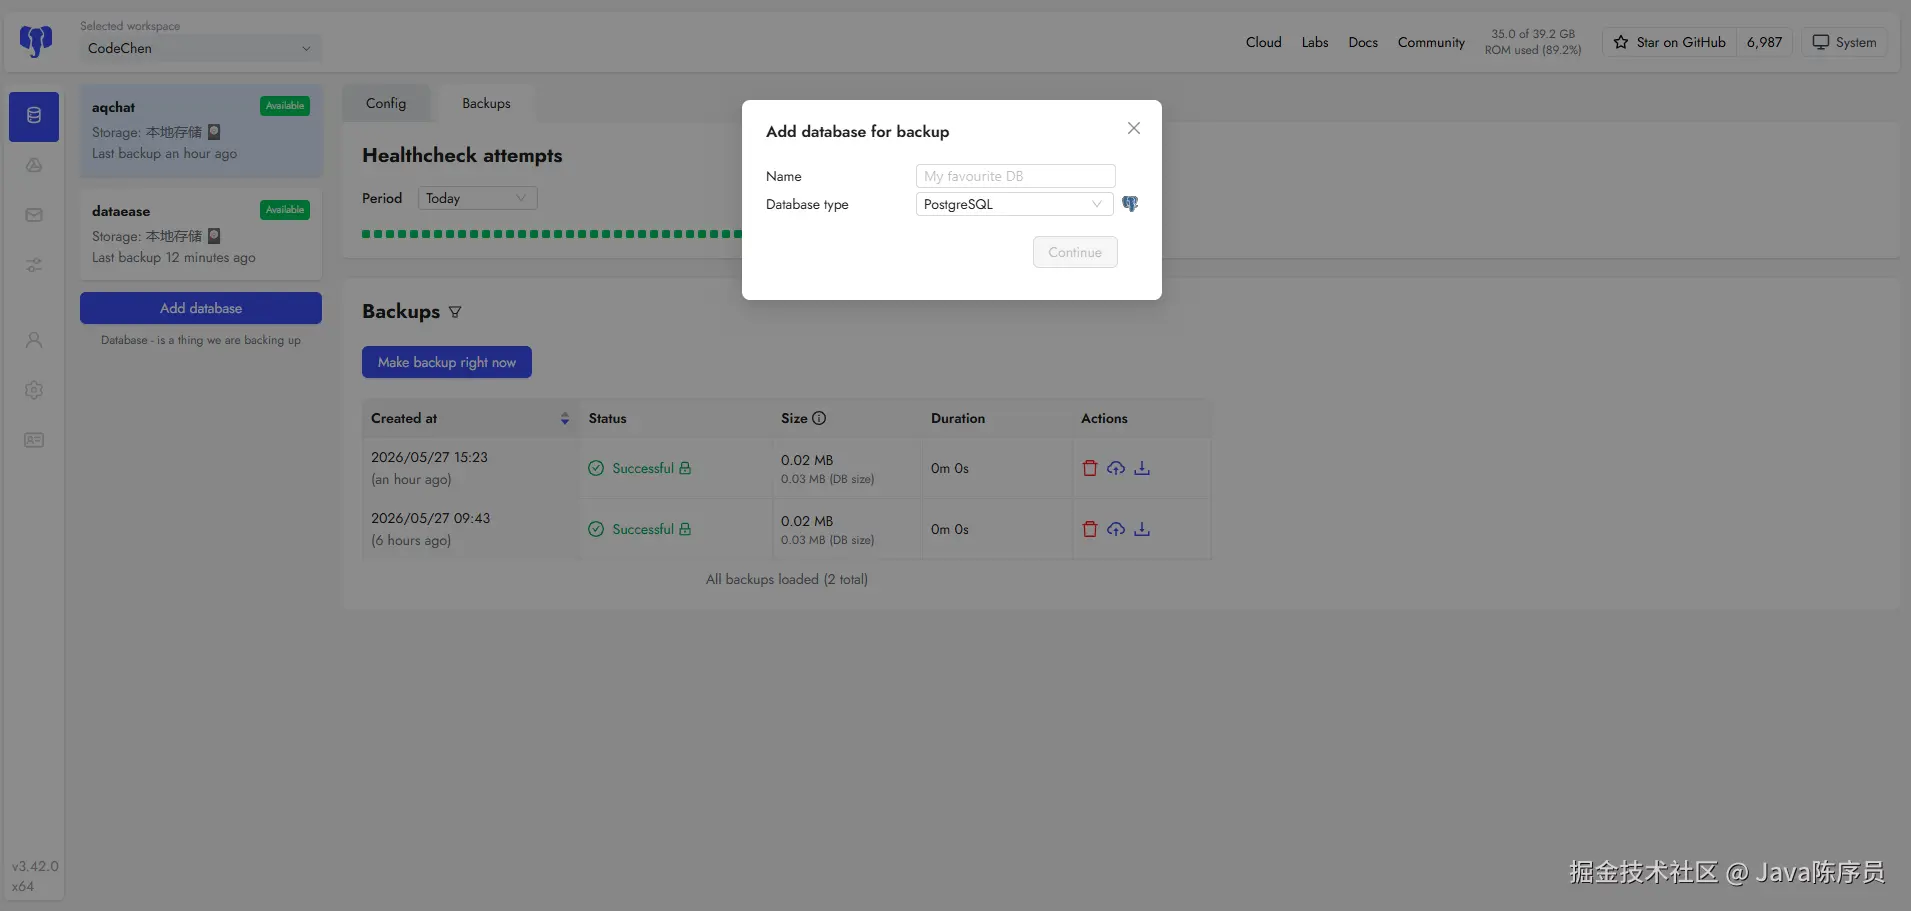Click Make backup right now

[447, 362]
